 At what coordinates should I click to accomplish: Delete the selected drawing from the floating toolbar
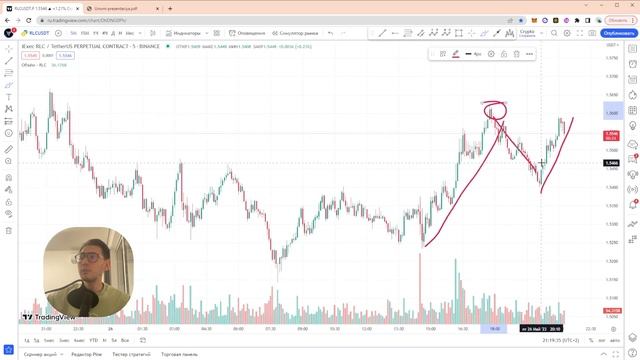click(x=516, y=54)
